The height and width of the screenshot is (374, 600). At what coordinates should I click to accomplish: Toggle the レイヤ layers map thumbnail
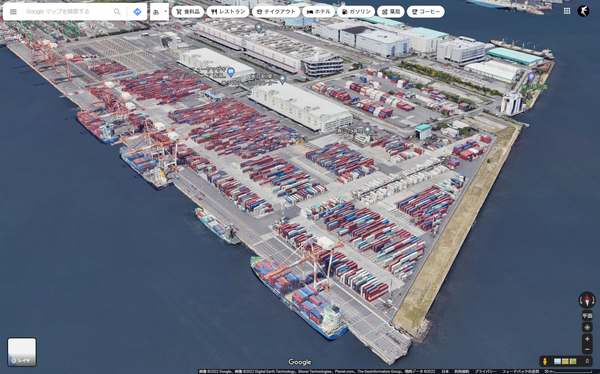22,352
